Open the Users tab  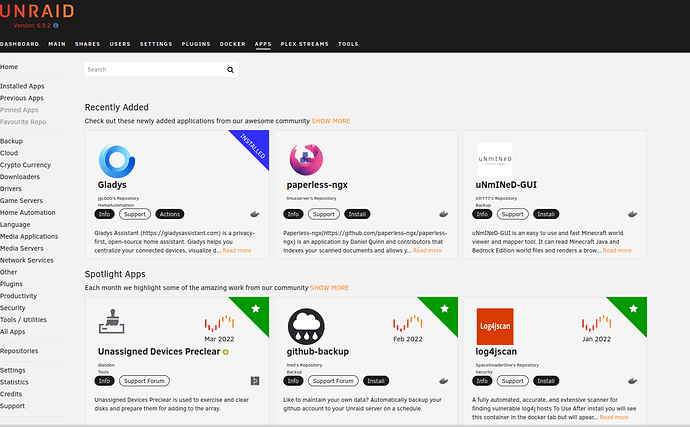120,44
